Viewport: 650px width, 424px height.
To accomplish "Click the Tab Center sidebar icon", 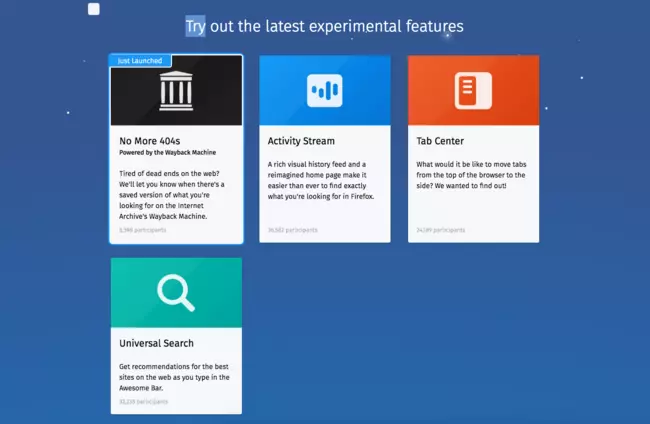I will pos(473,91).
